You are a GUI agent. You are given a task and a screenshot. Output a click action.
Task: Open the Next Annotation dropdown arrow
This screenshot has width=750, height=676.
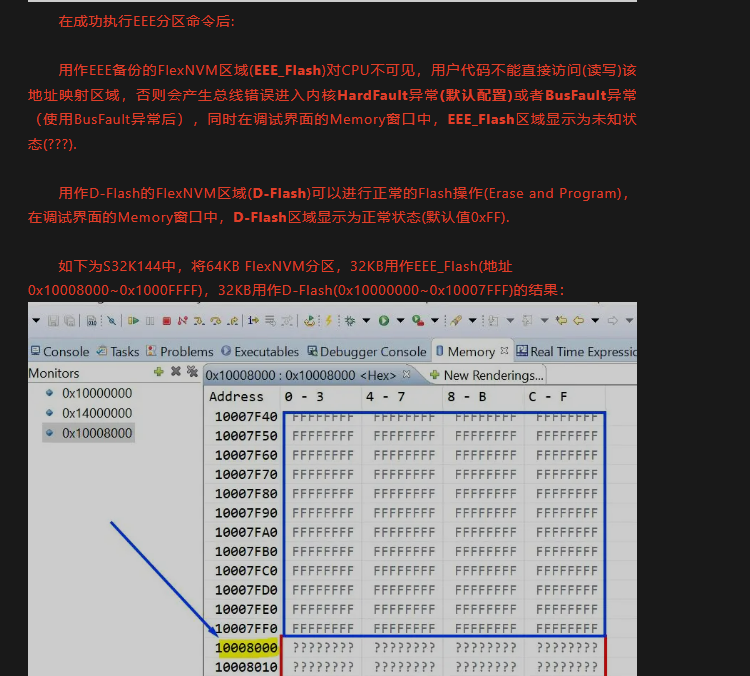(x=510, y=321)
